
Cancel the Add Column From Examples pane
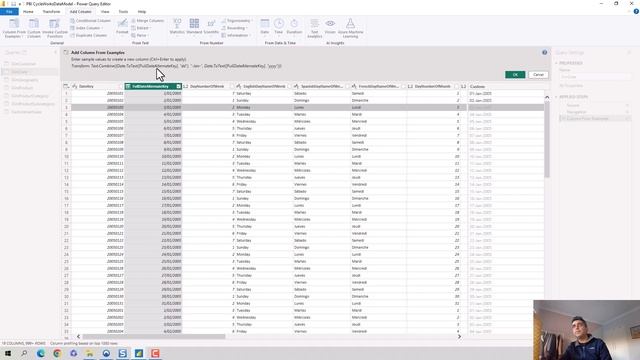(538, 75)
